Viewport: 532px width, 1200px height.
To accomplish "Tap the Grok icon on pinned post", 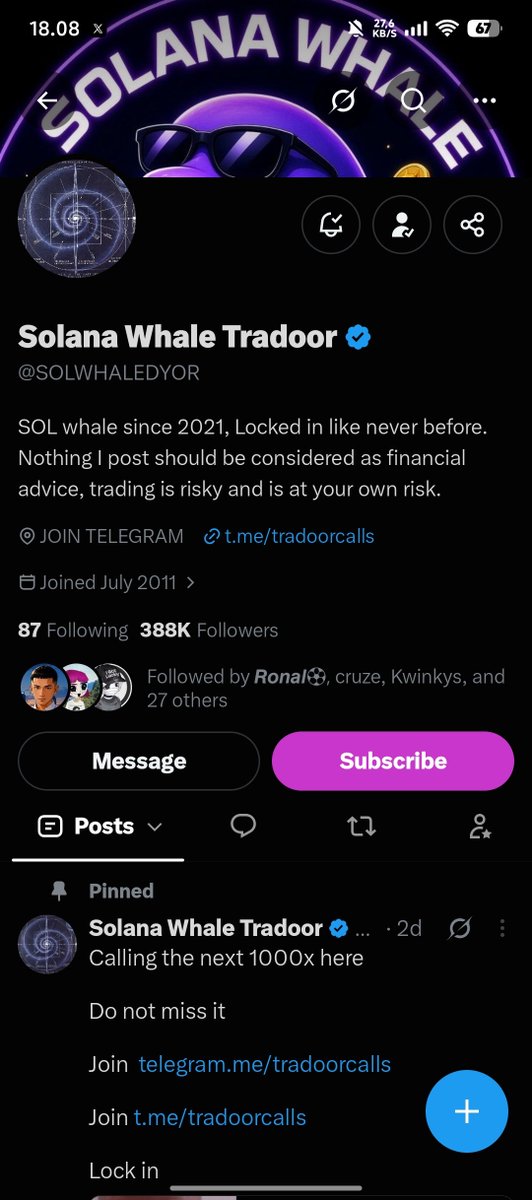I will click(x=460, y=929).
